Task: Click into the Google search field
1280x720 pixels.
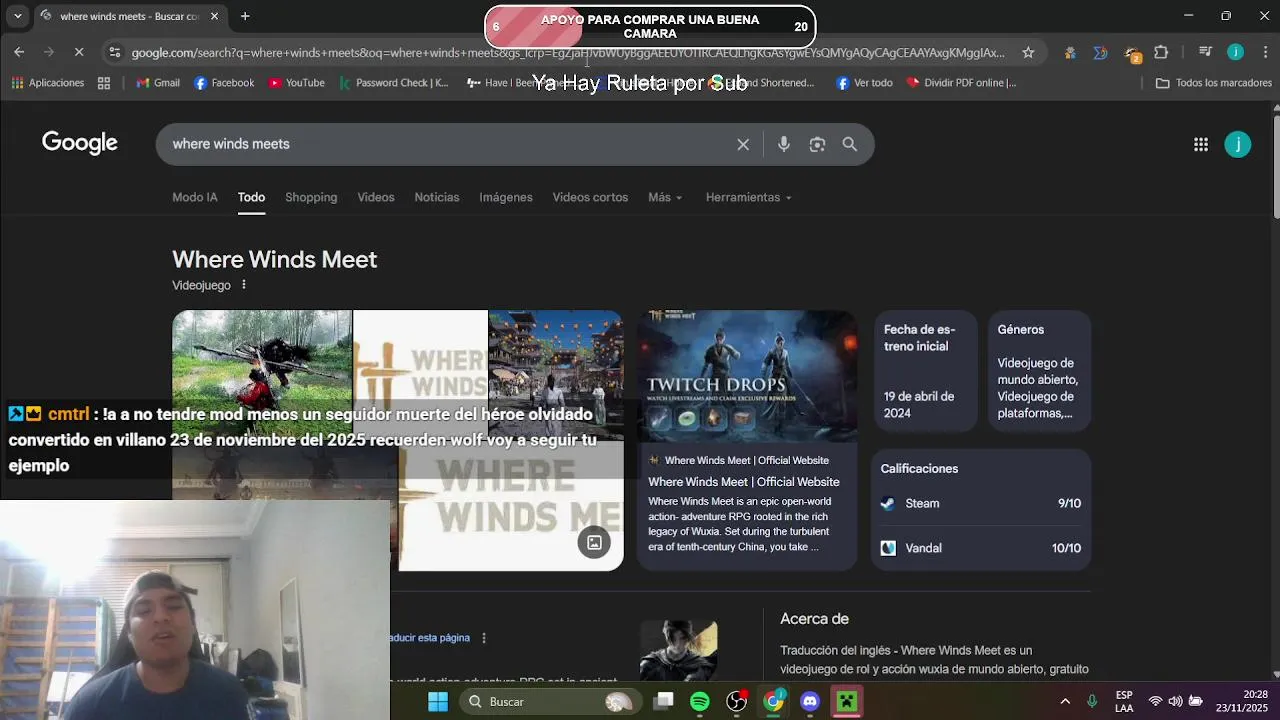Action: point(450,144)
